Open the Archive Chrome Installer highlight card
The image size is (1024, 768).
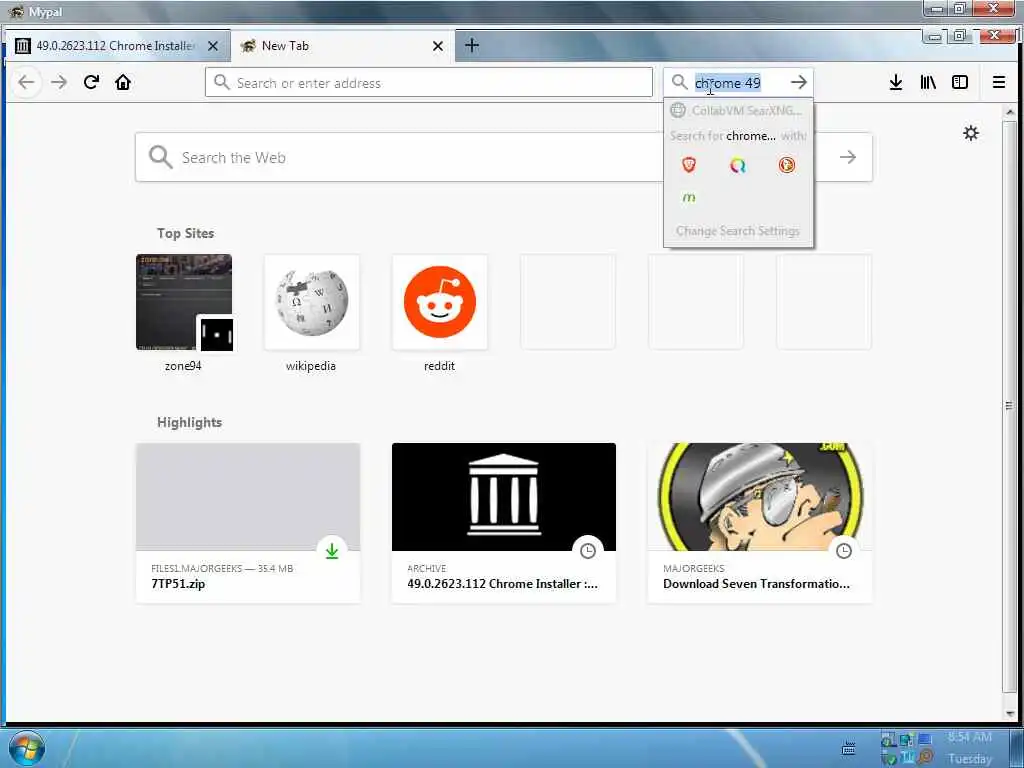point(504,523)
